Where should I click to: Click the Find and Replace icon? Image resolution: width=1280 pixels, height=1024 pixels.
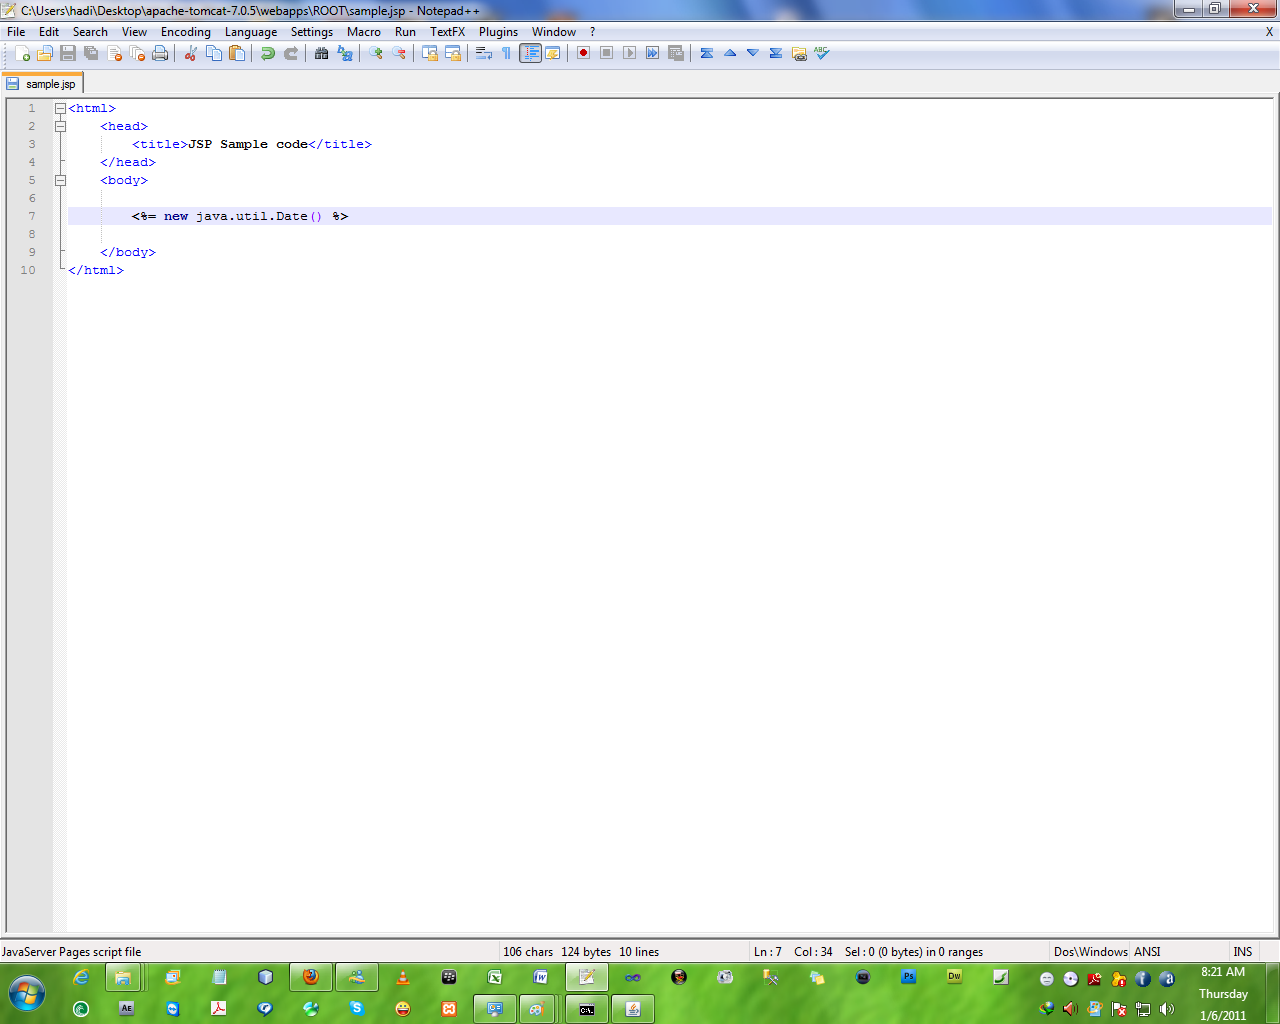[x=345, y=53]
